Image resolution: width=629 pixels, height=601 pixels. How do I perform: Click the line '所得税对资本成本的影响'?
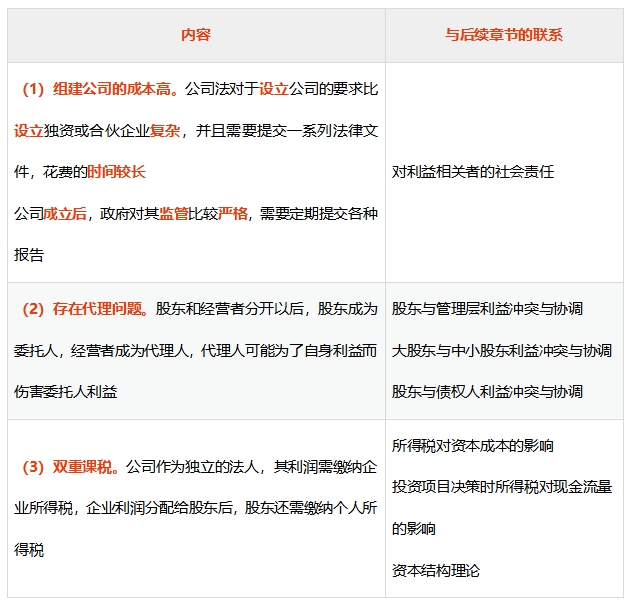[473, 446]
